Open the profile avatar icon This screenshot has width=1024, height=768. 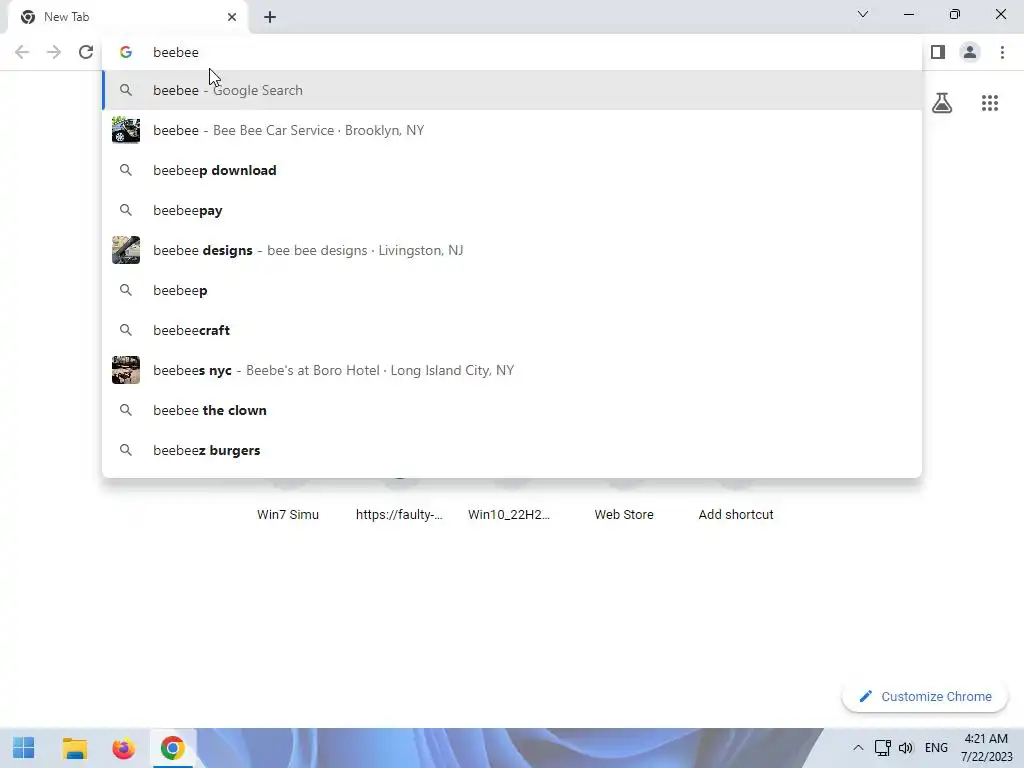(970, 52)
